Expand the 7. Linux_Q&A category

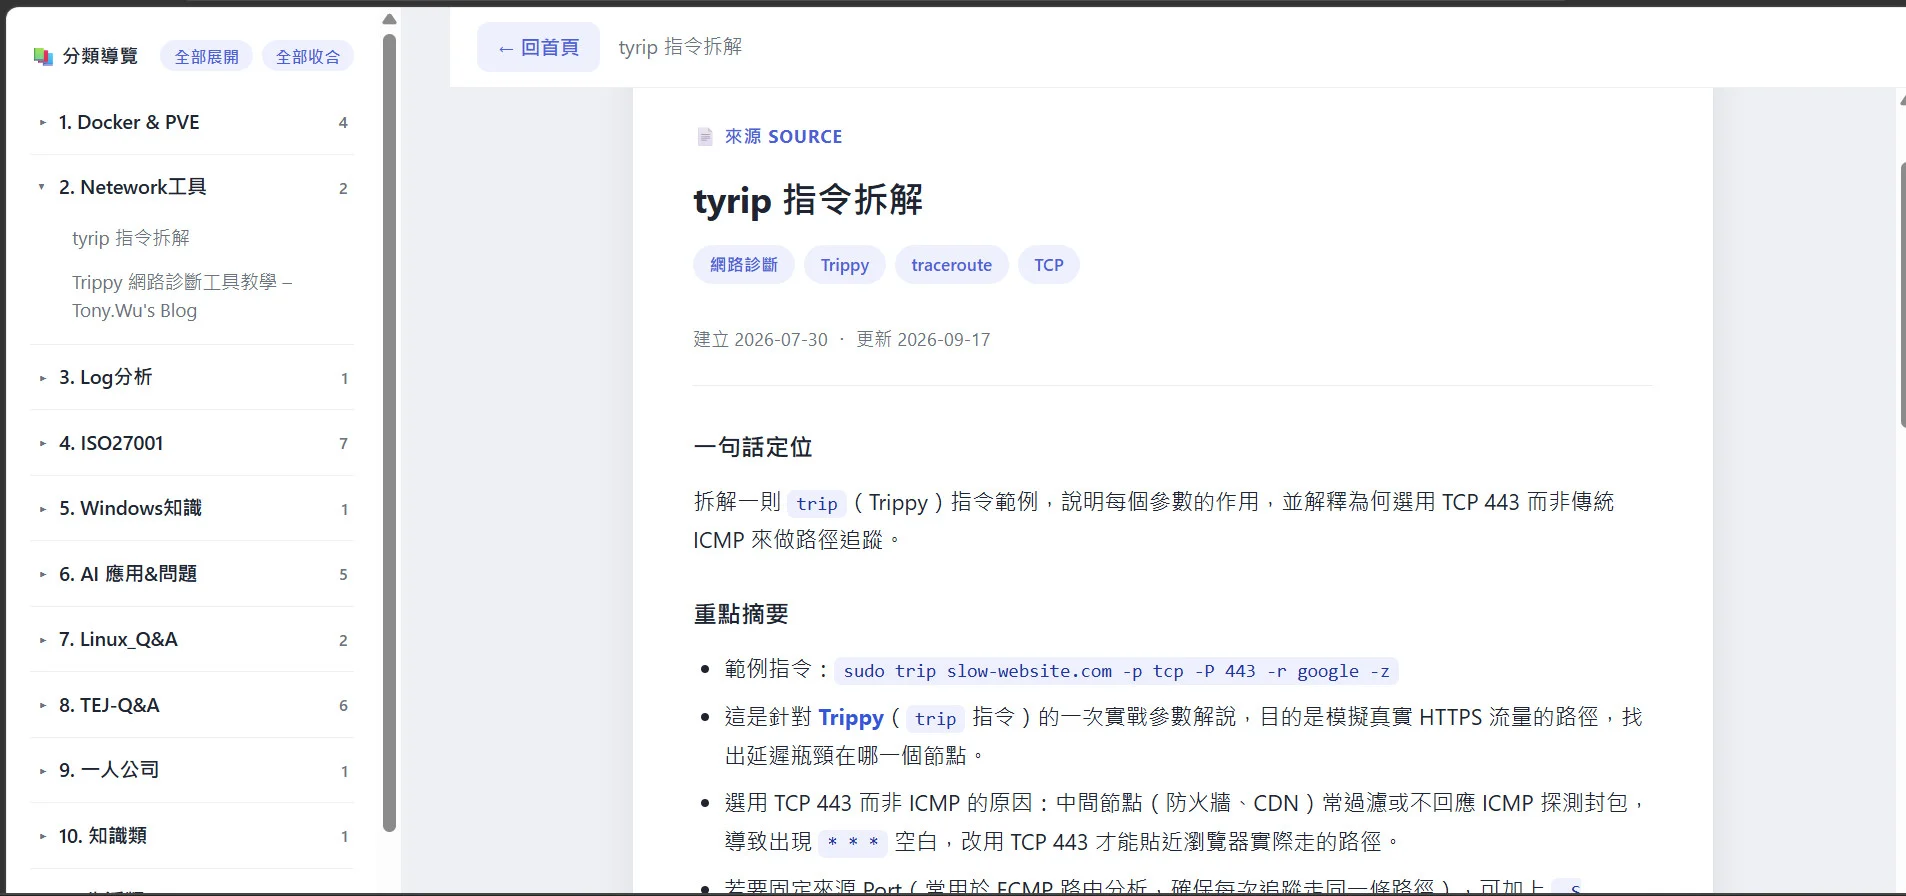tap(192, 639)
